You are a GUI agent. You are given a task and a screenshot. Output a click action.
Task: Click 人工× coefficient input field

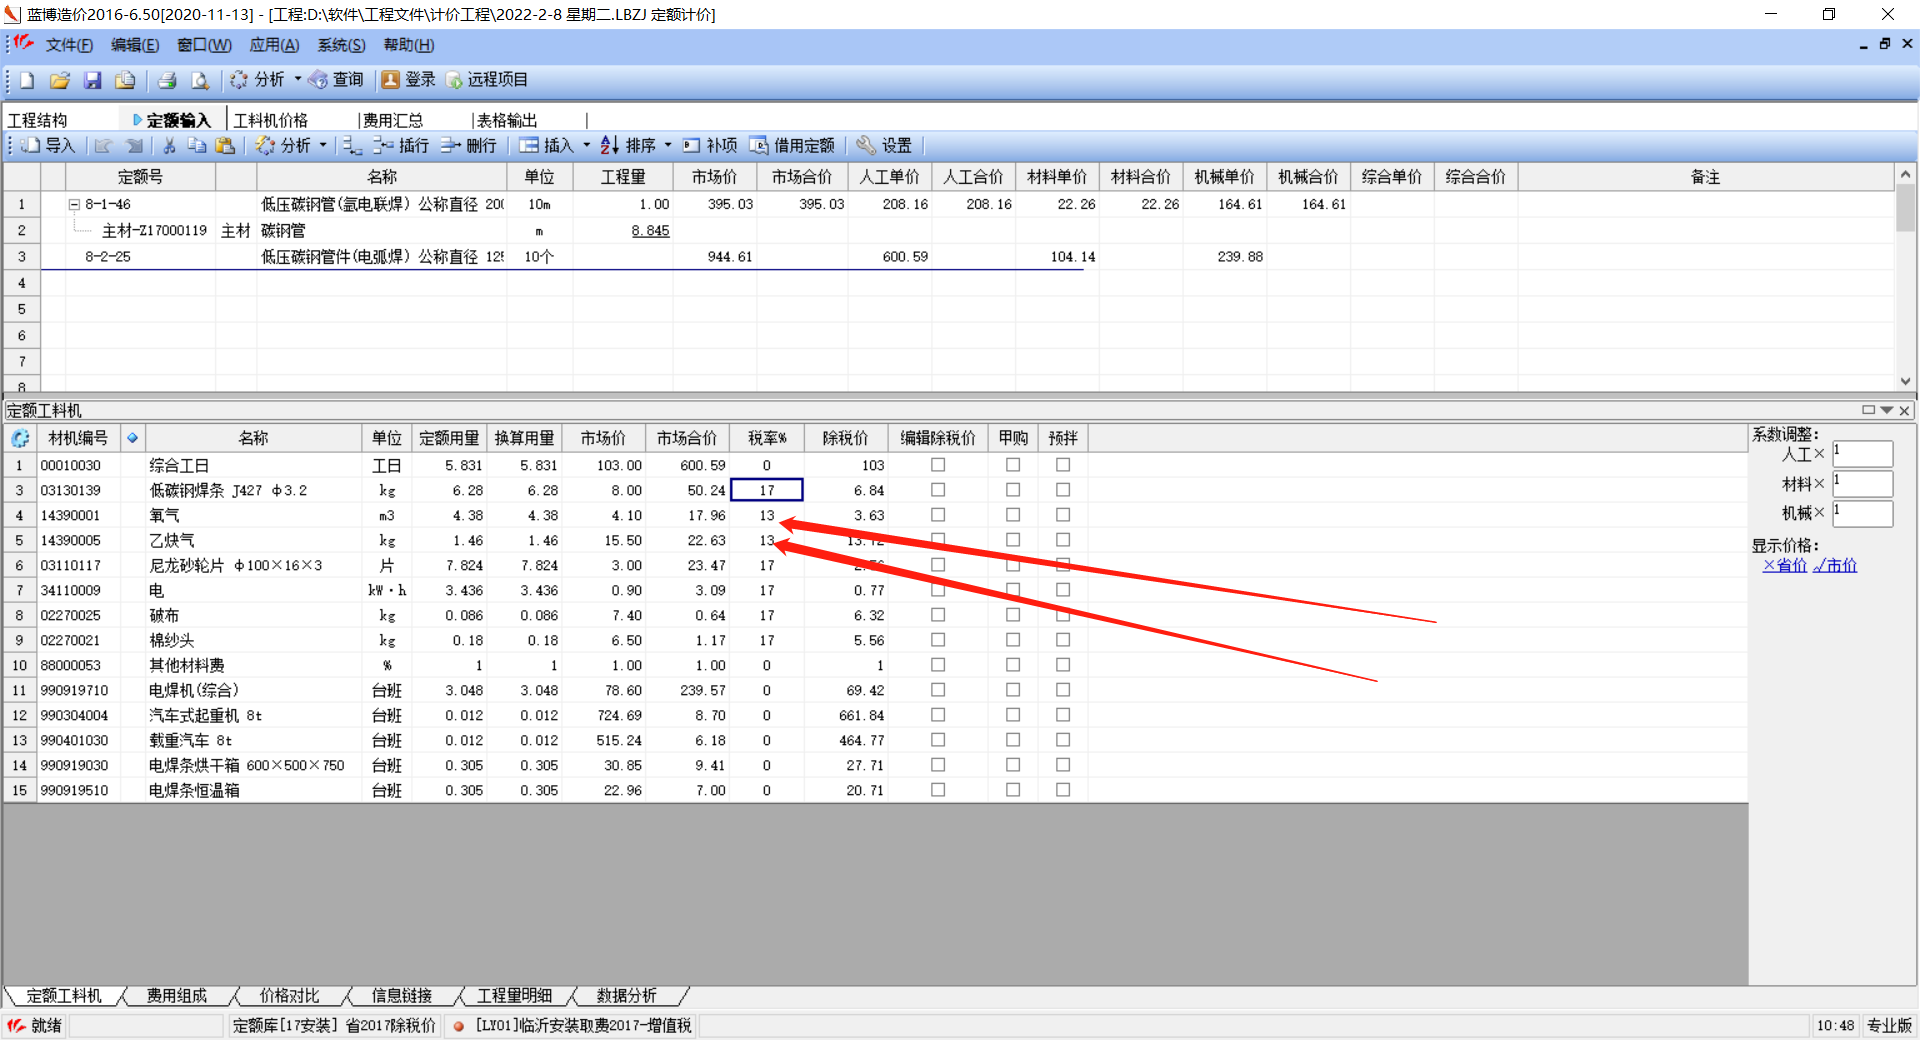pos(1863,454)
